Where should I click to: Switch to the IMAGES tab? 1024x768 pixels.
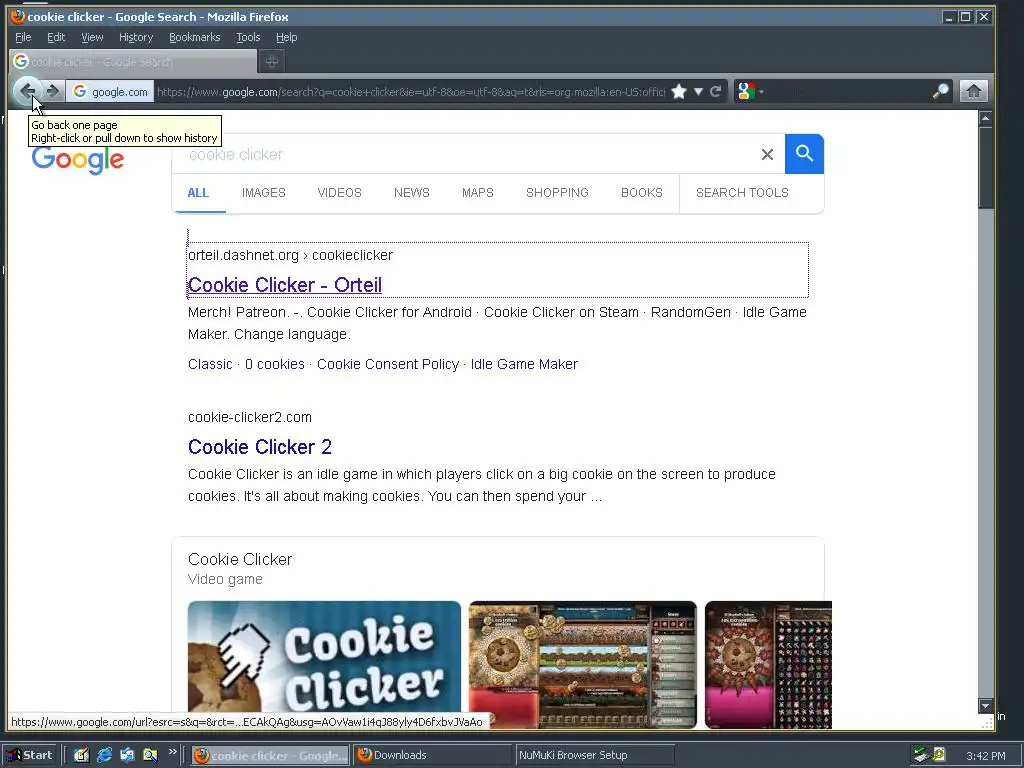[264, 193]
